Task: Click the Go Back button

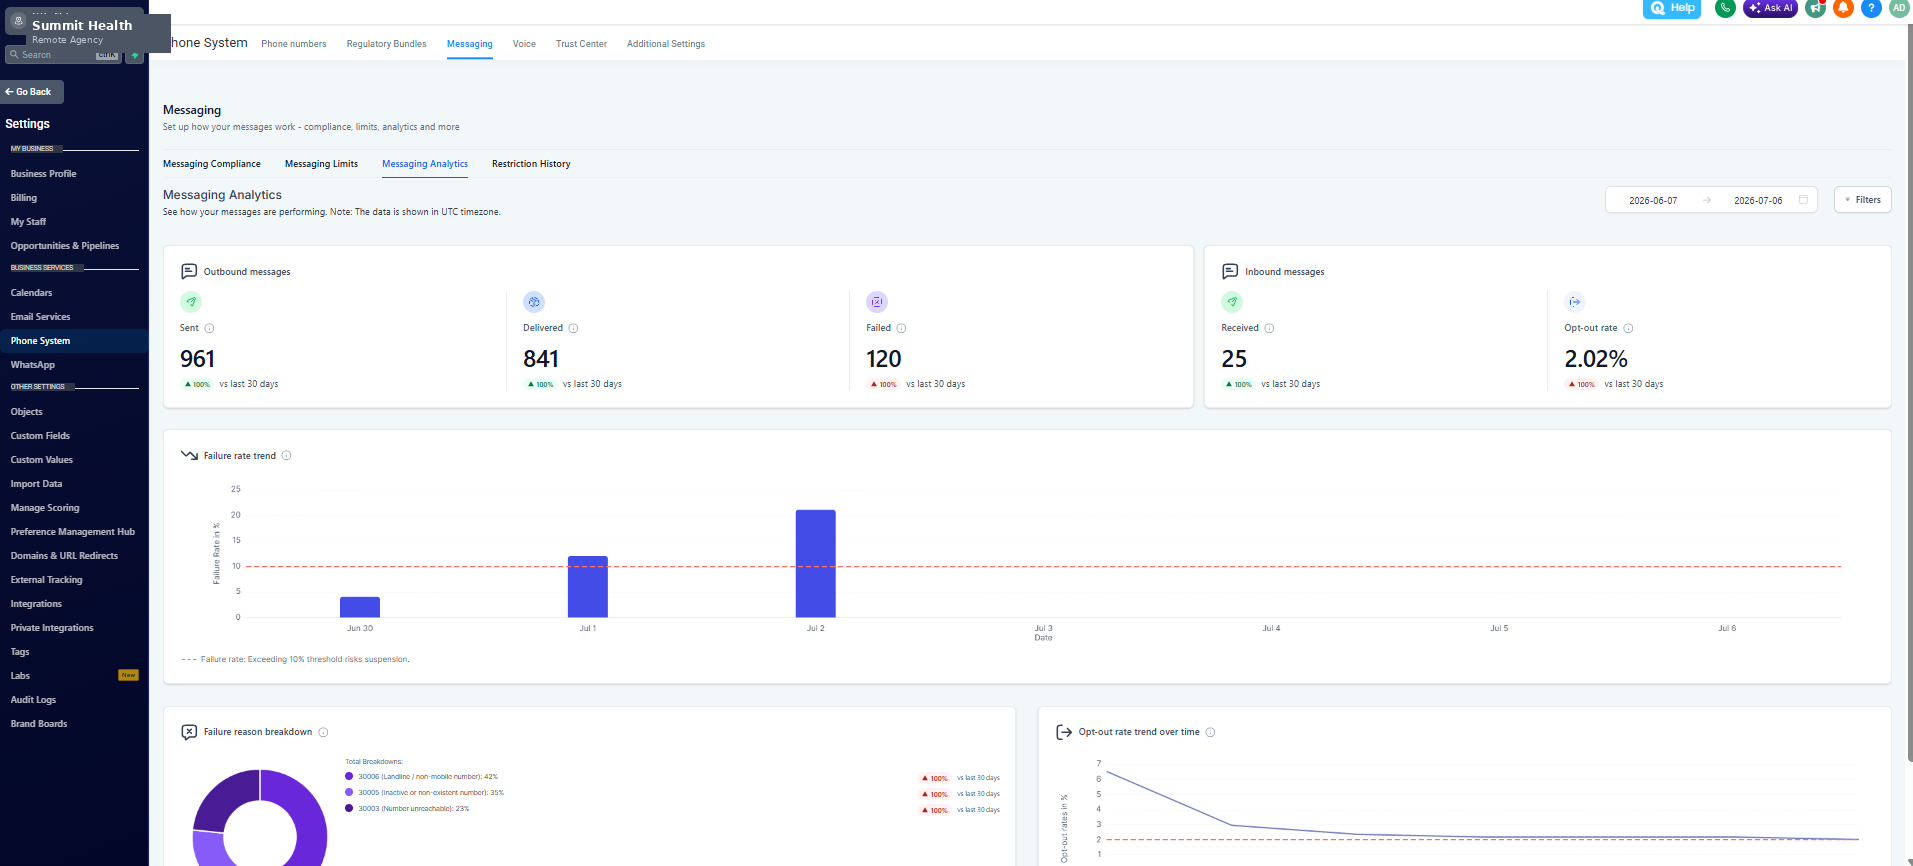Action: pyautogui.click(x=31, y=92)
